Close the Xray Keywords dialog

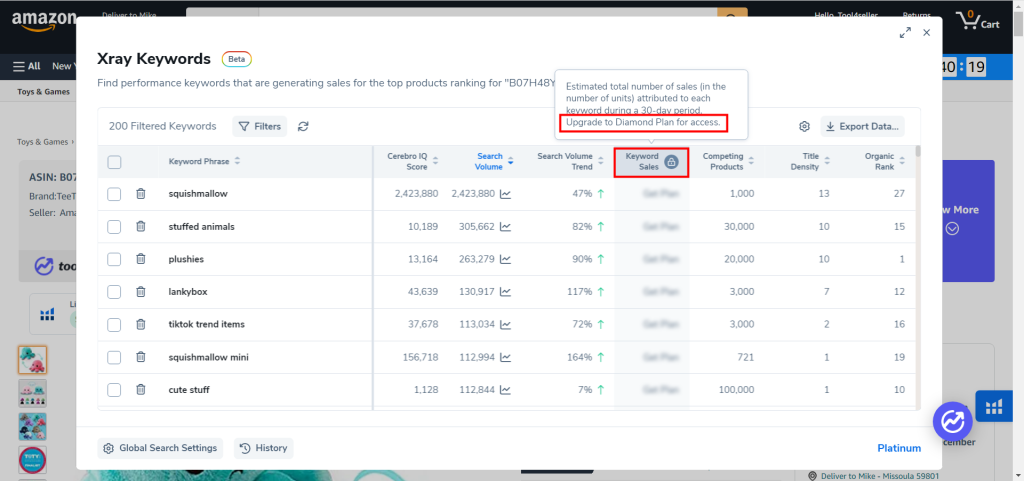(x=927, y=33)
